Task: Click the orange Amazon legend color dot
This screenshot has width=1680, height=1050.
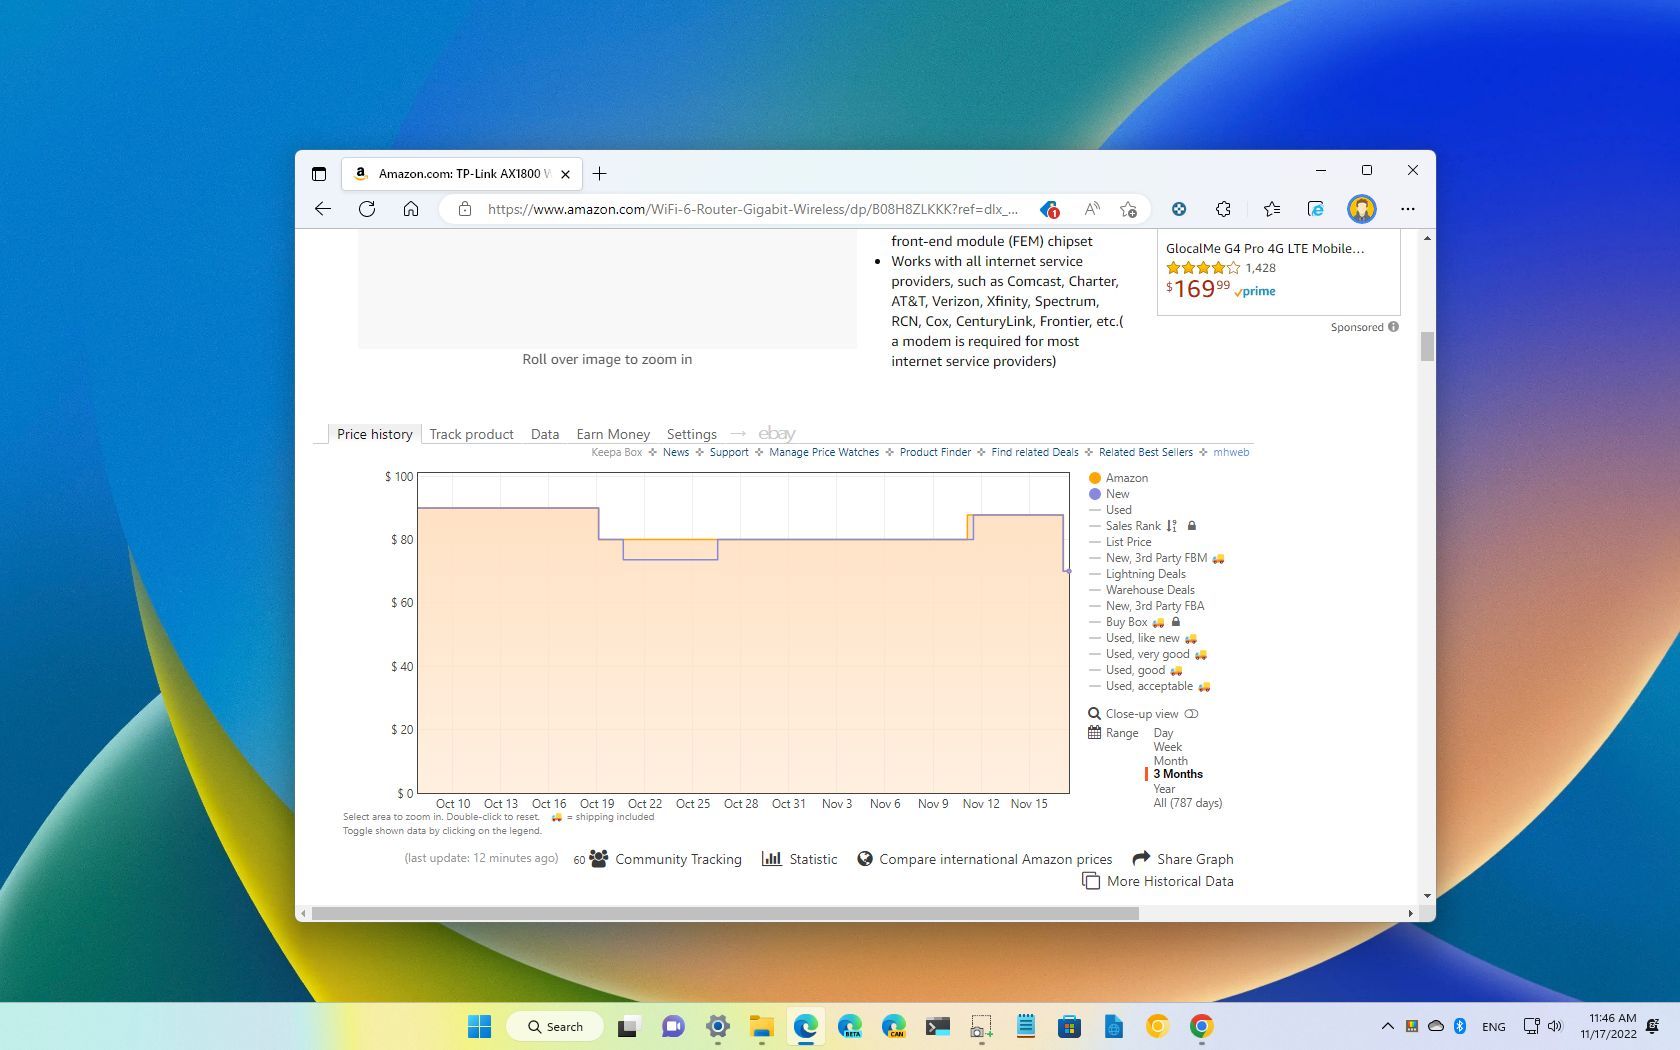Action: pos(1095,478)
